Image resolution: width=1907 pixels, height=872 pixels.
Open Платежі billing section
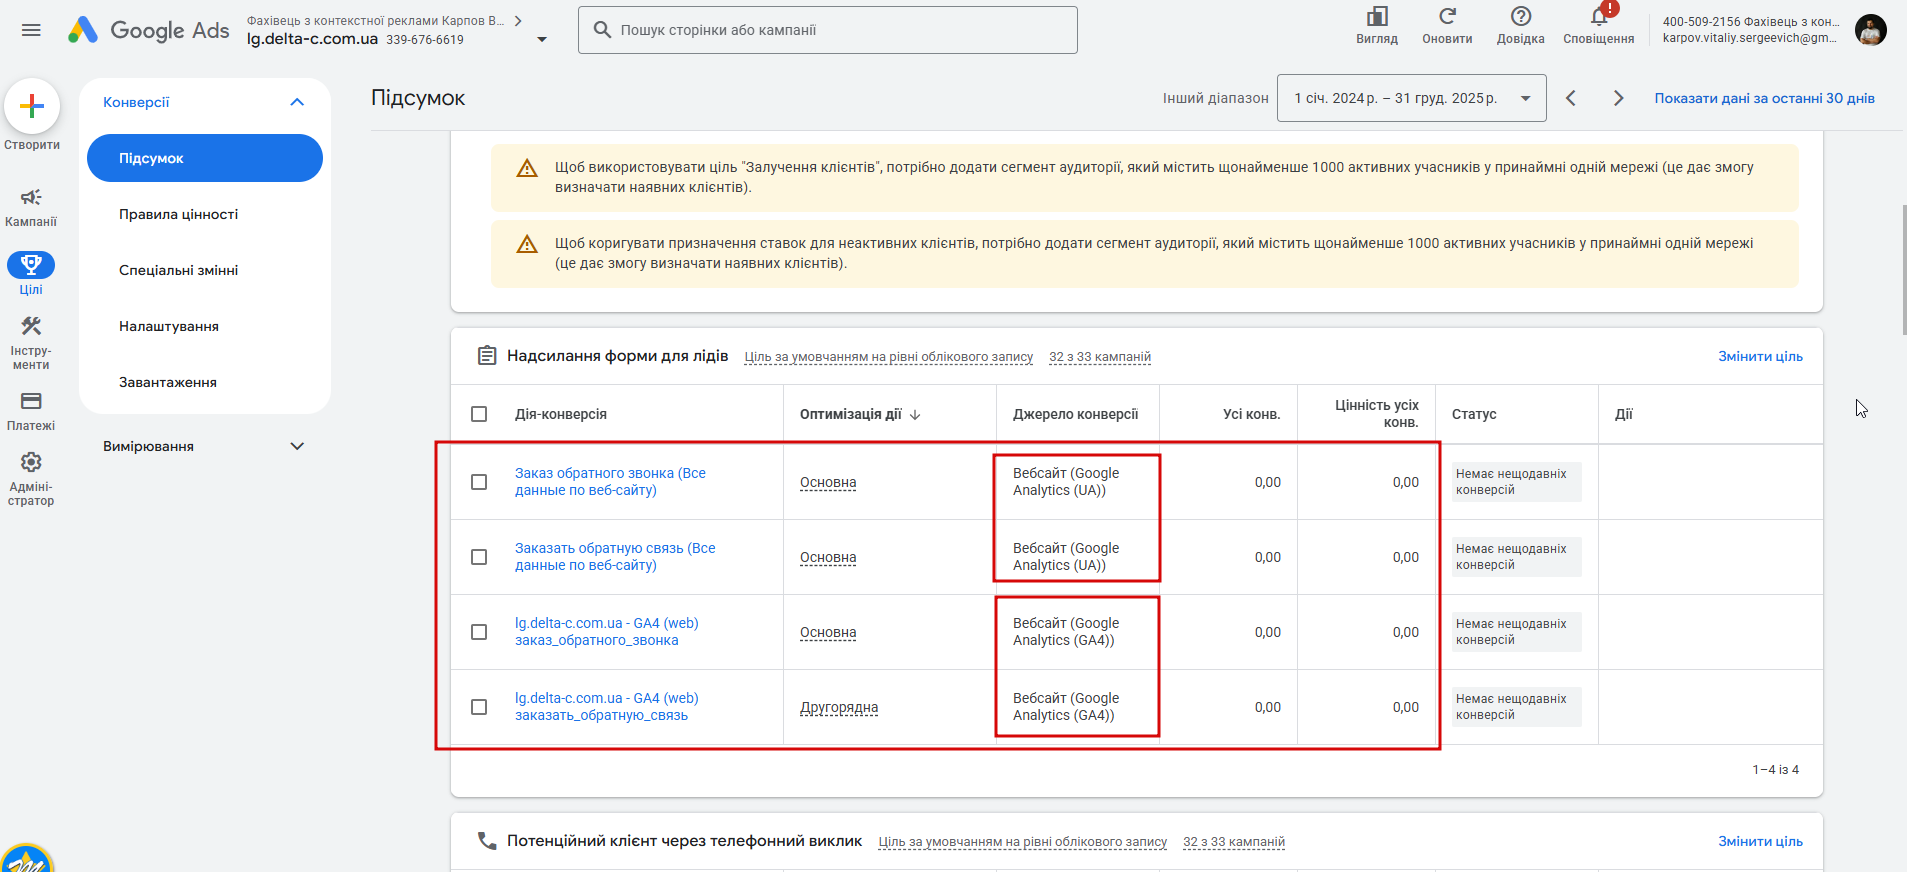pos(31,402)
